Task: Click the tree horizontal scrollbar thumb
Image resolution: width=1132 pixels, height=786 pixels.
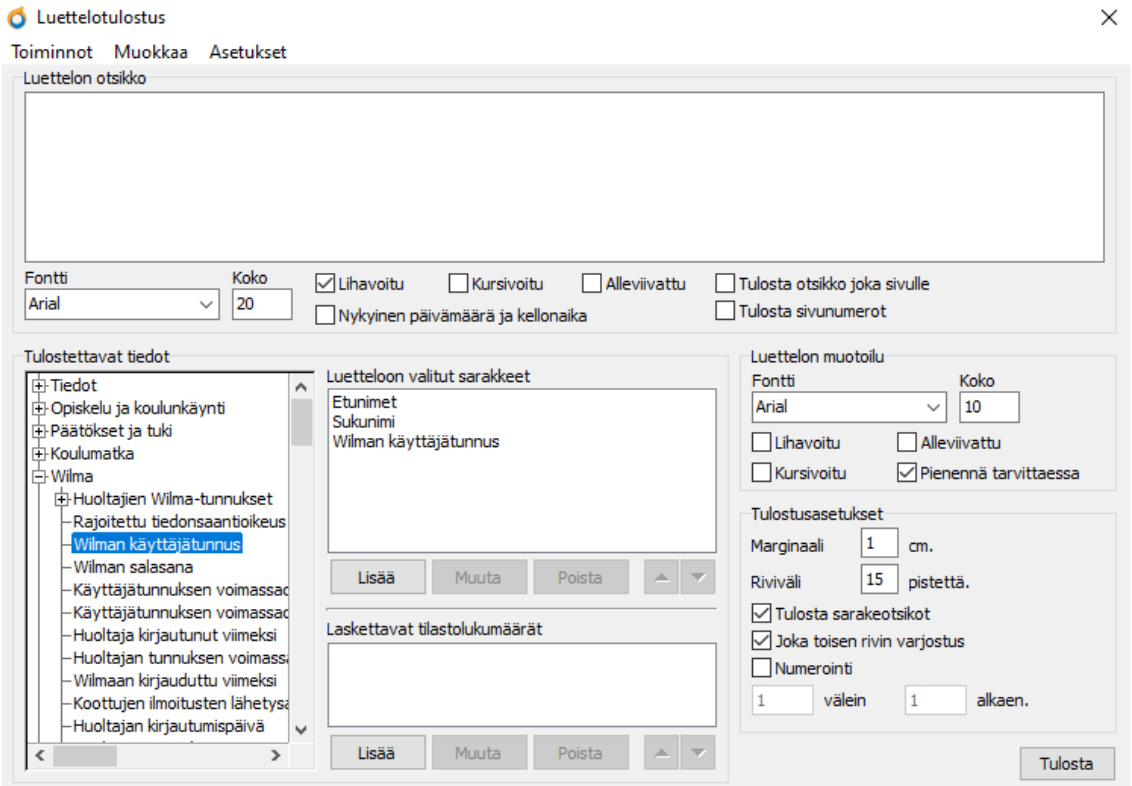Action: pyautogui.click(x=84, y=756)
